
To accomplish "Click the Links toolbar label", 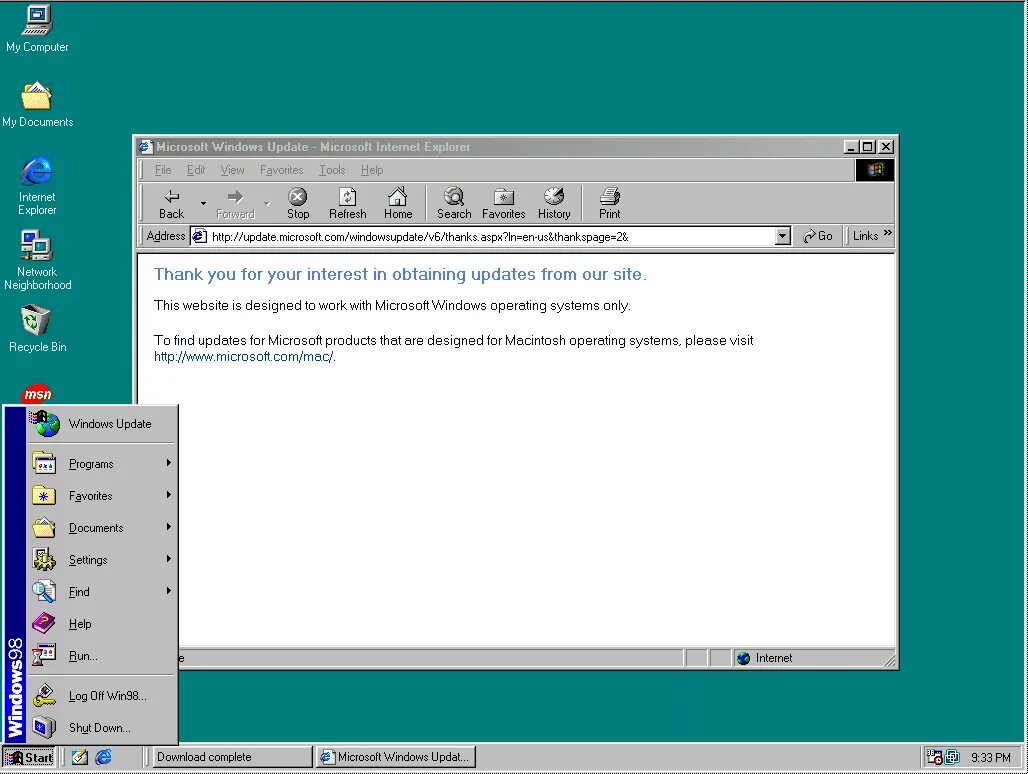I will [x=865, y=236].
